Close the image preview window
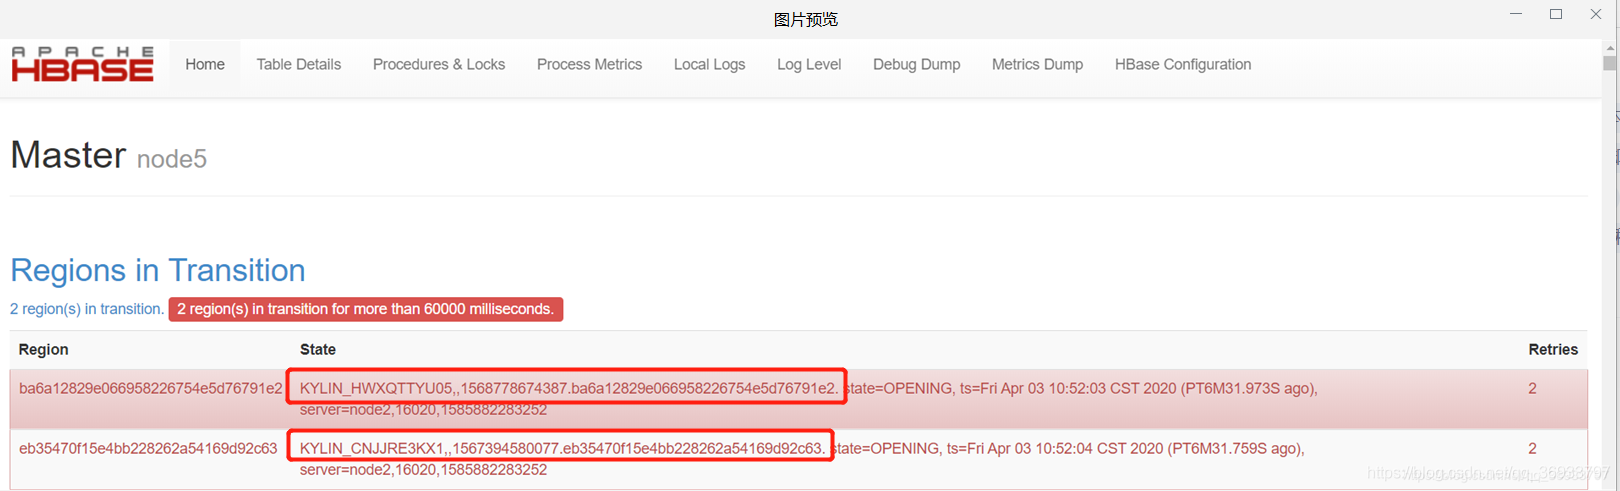 pyautogui.click(x=1596, y=14)
